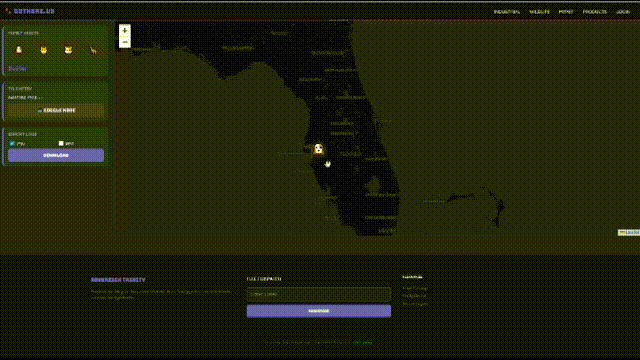Viewport: 640px width, 360px height.
Task: Open the Products nav item
Action: click(x=595, y=12)
